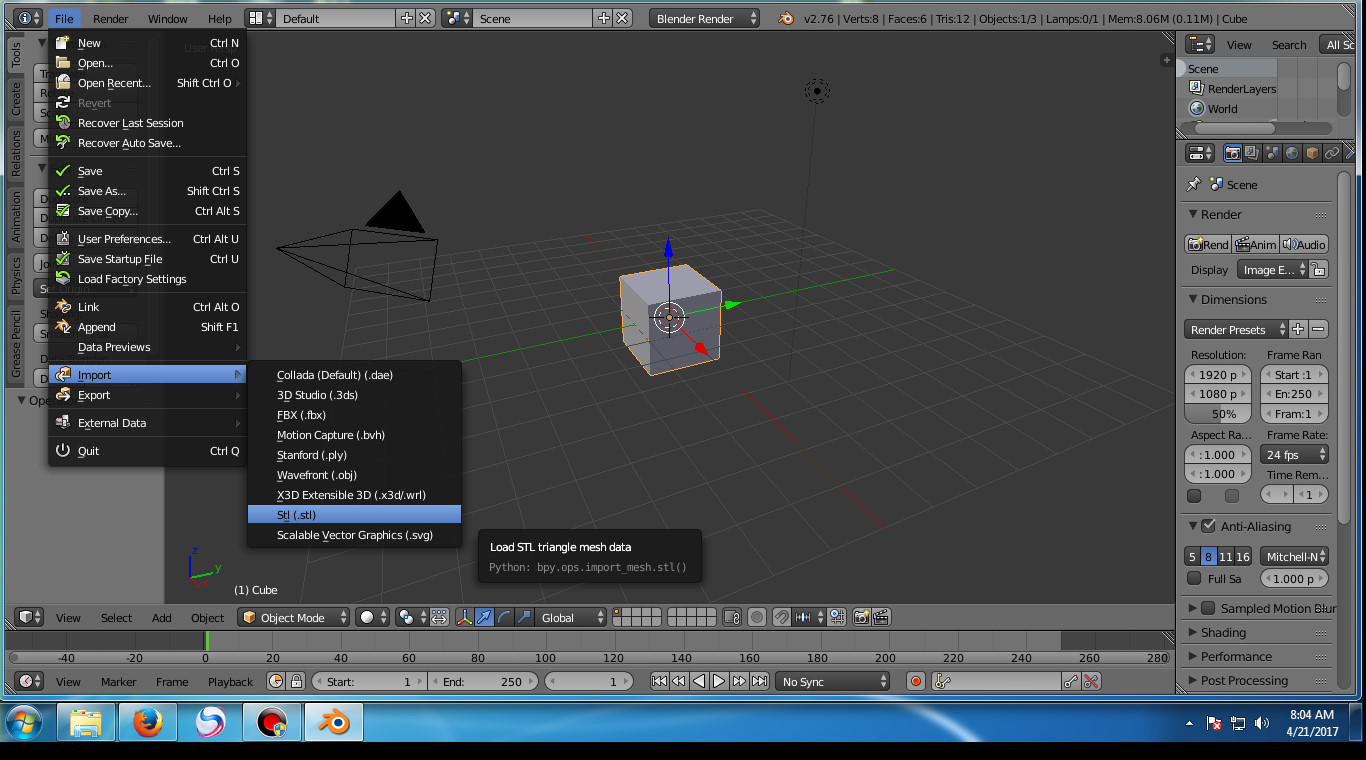This screenshot has height=760, width=1366.
Task: Open the Object Mode dropdown
Action: [294, 617]
